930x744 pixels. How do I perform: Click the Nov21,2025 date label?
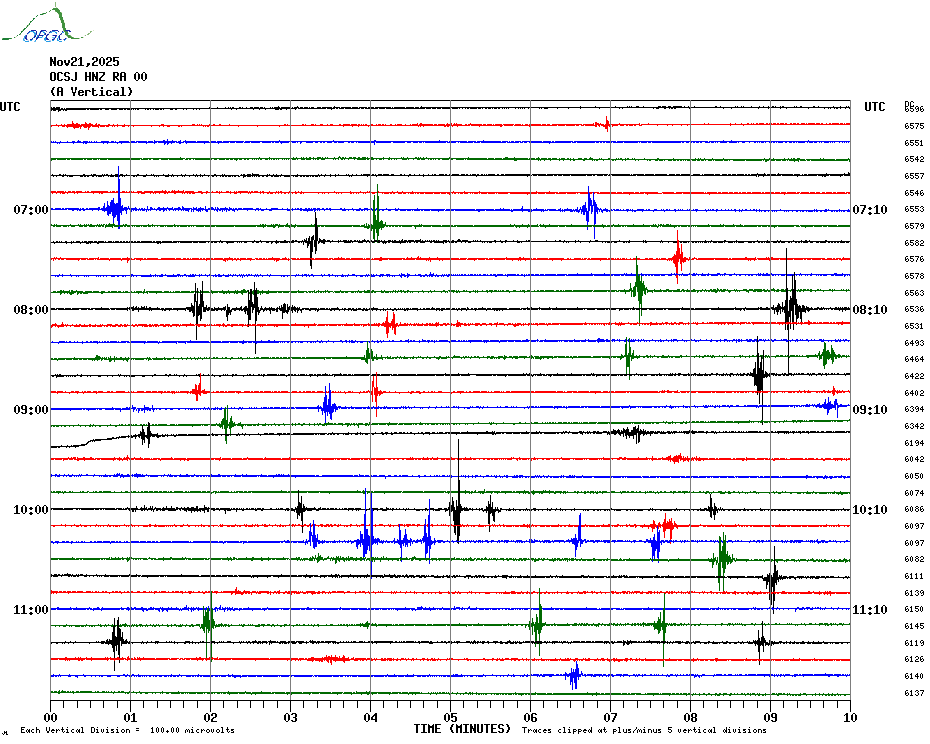coord(84,62)
